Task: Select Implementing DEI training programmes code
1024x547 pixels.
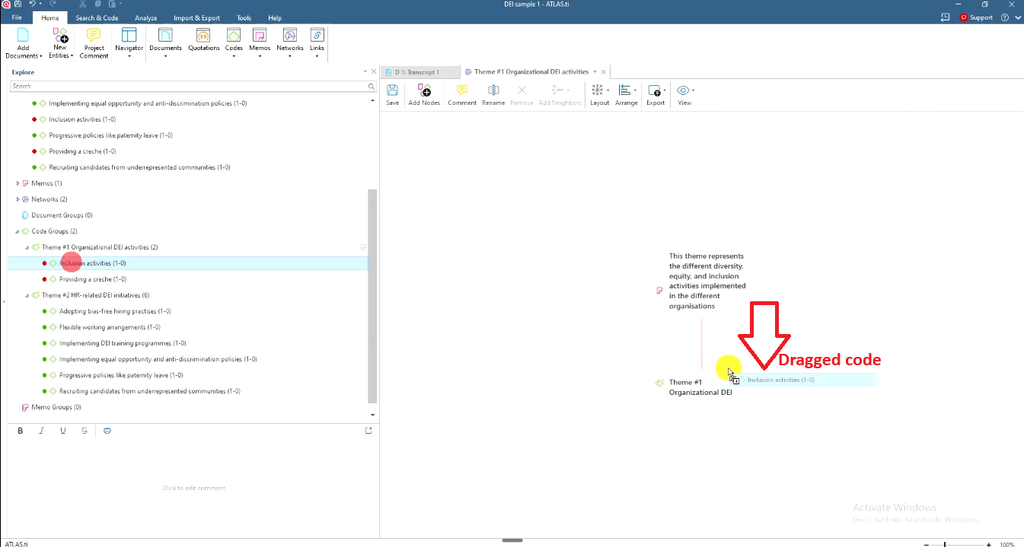Action: click(x=123, y=343)
